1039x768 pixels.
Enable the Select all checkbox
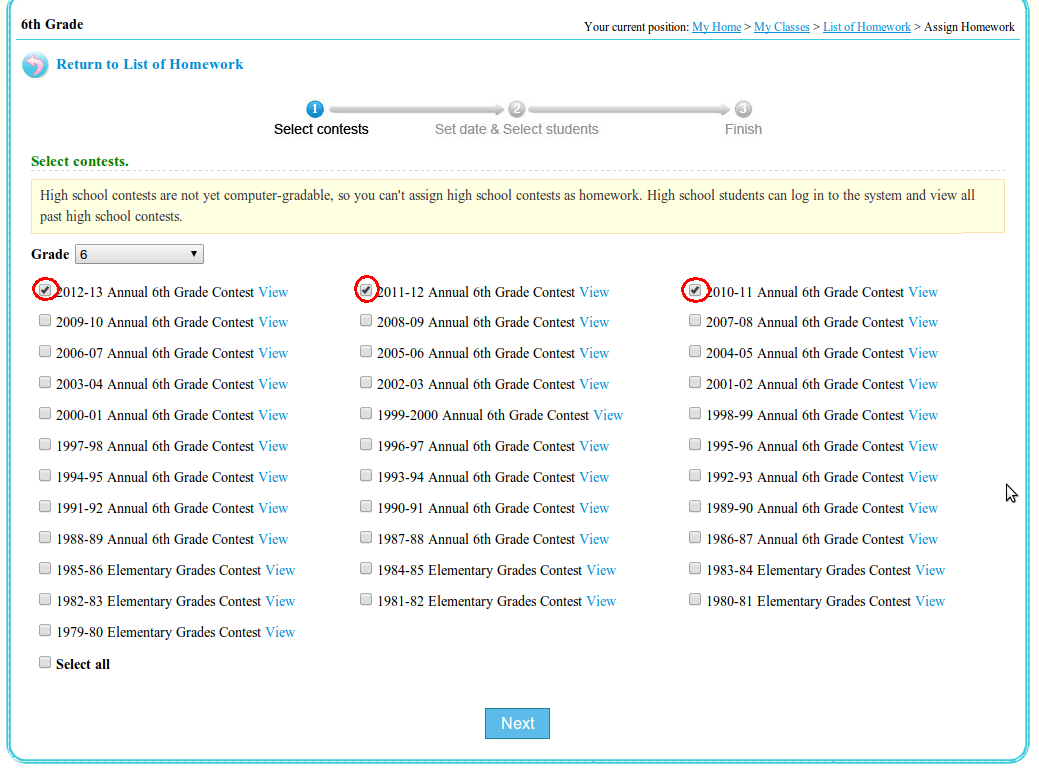click(x=45, y=662)
